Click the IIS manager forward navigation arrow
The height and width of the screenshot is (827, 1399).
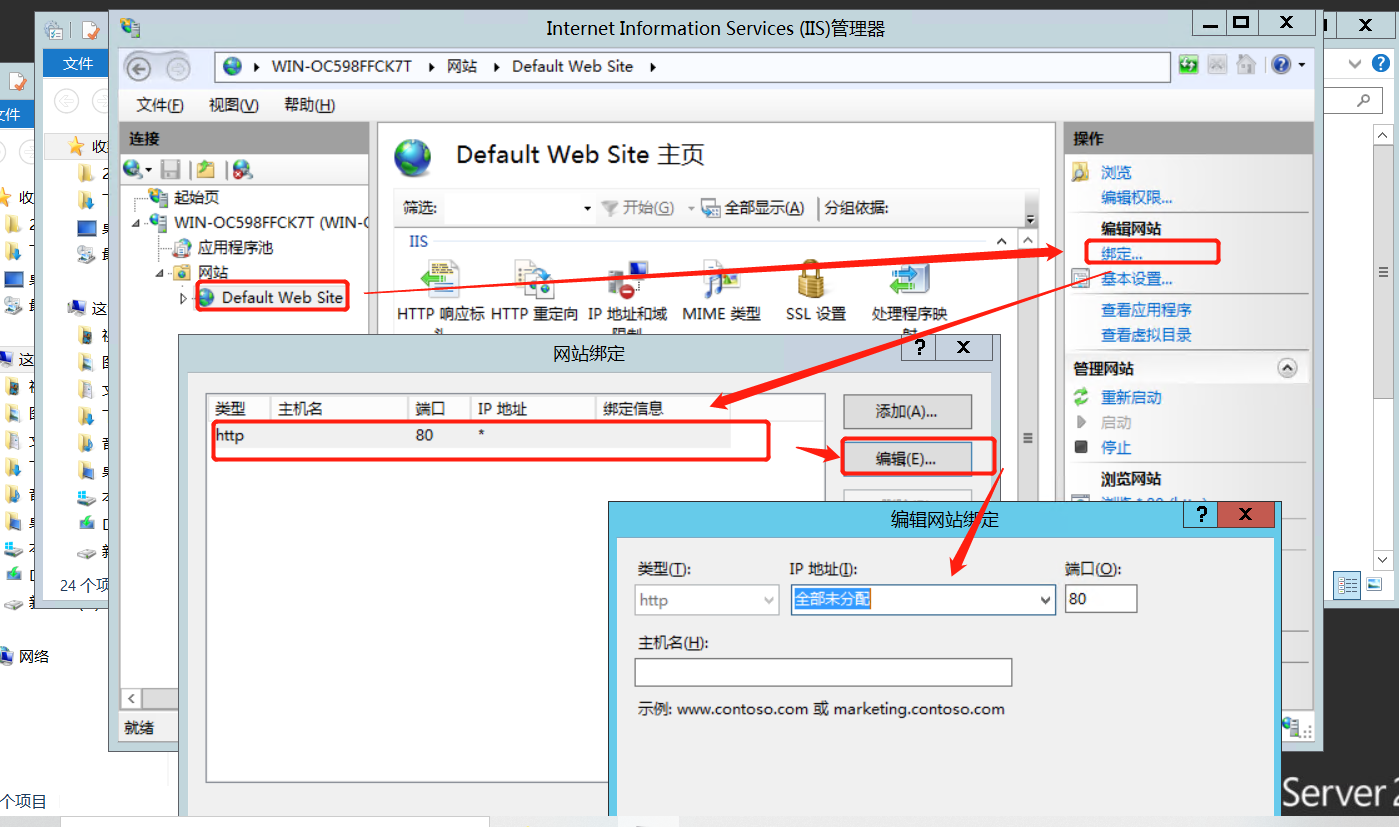176,68
